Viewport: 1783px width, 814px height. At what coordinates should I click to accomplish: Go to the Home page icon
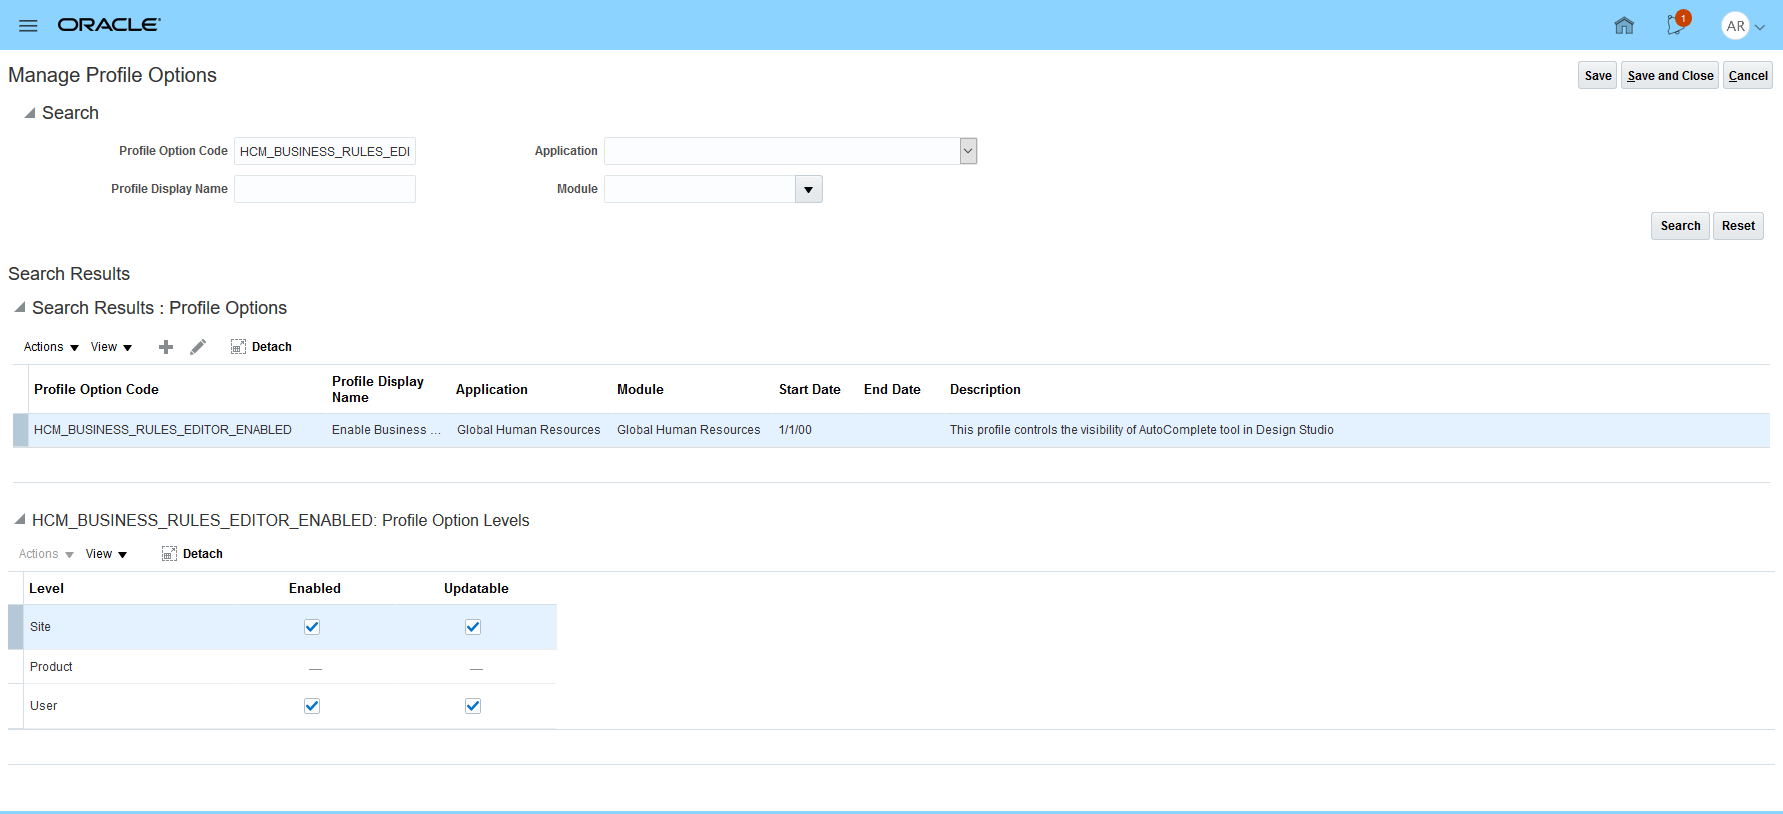point(1624,25)
